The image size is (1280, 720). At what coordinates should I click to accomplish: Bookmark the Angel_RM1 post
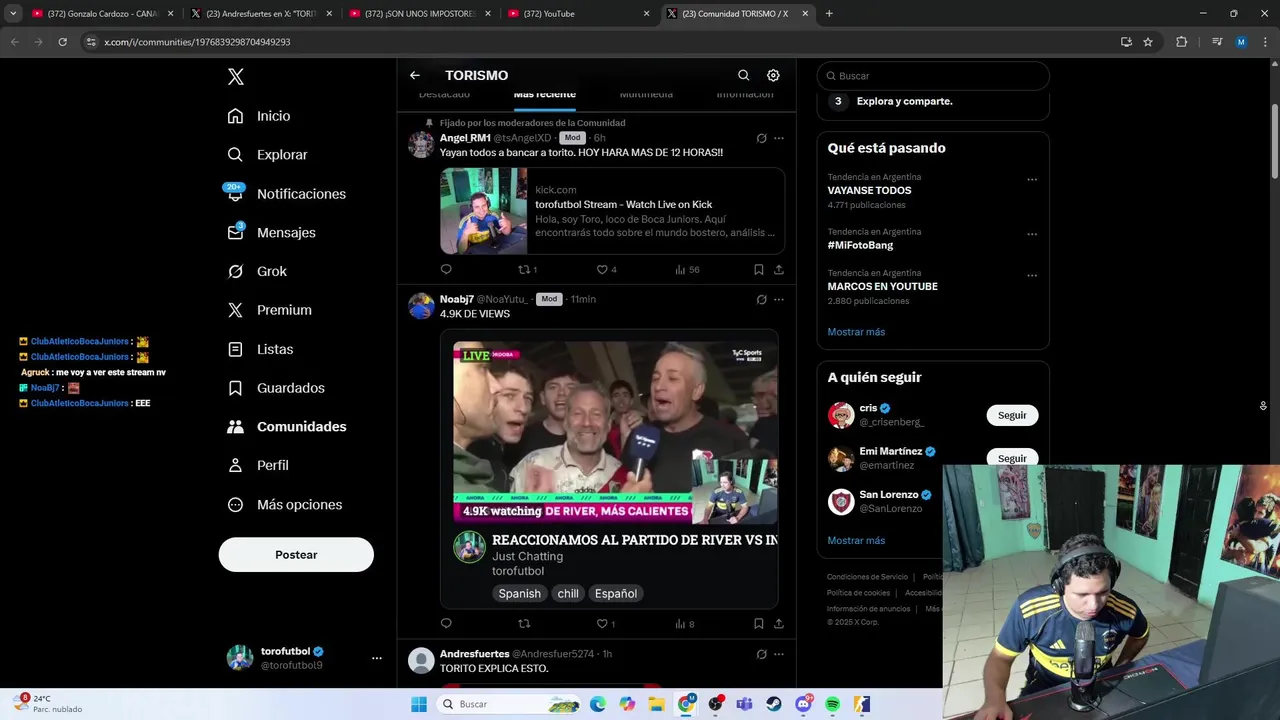(x=759, y=269)
